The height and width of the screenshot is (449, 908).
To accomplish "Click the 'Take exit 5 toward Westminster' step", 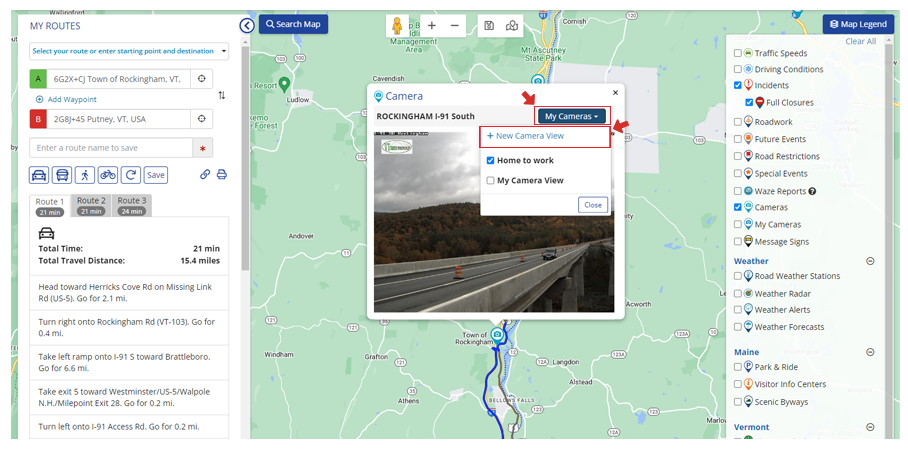I will pos(129,397).
